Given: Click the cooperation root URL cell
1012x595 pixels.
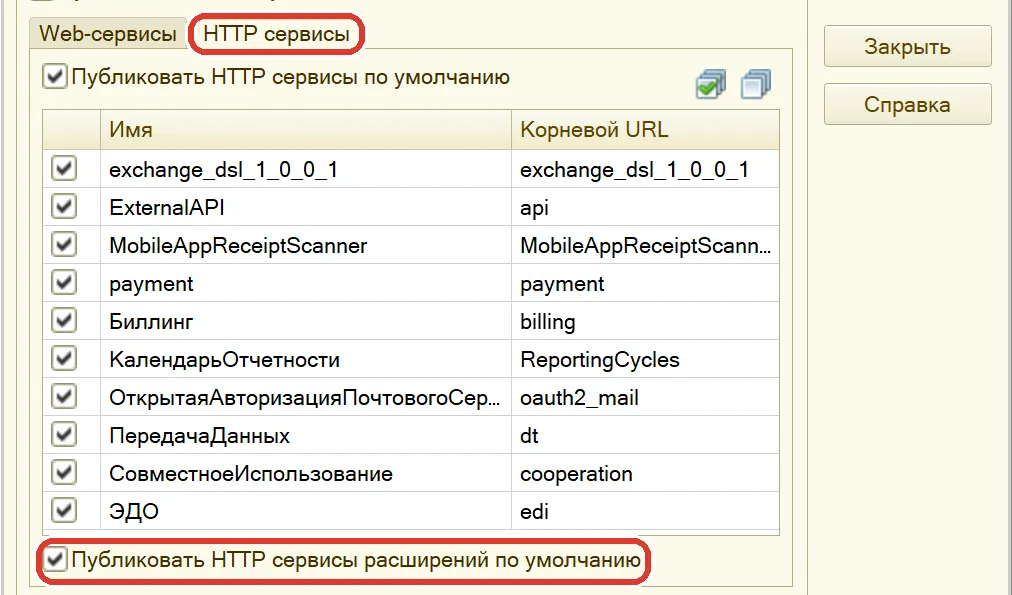Looking at the screenshot, I should point(645,474).
